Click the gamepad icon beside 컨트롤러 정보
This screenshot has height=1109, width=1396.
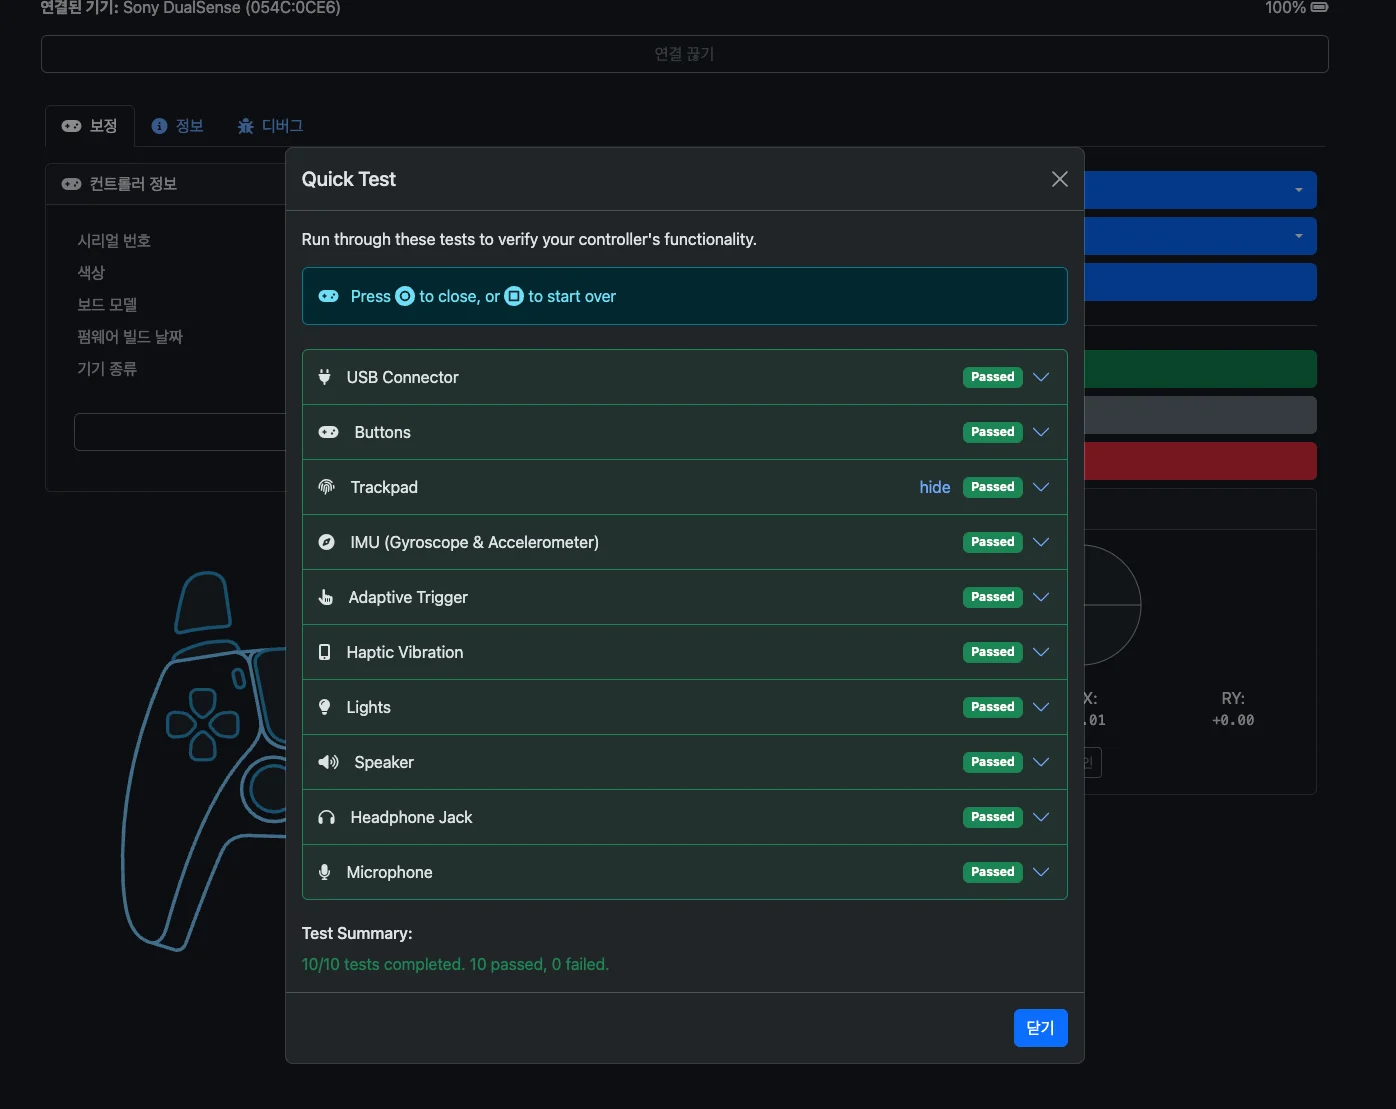(x=72, y=184)
